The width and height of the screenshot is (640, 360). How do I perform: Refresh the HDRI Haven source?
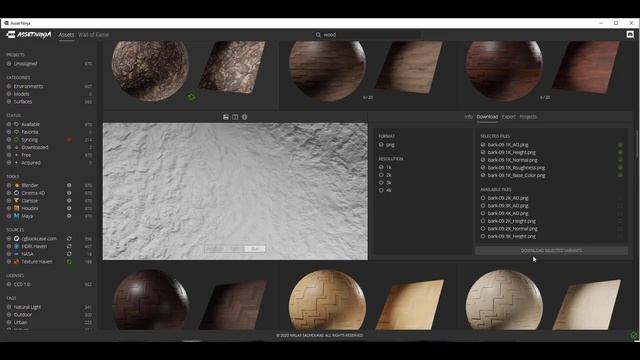[x=69, y=247]
